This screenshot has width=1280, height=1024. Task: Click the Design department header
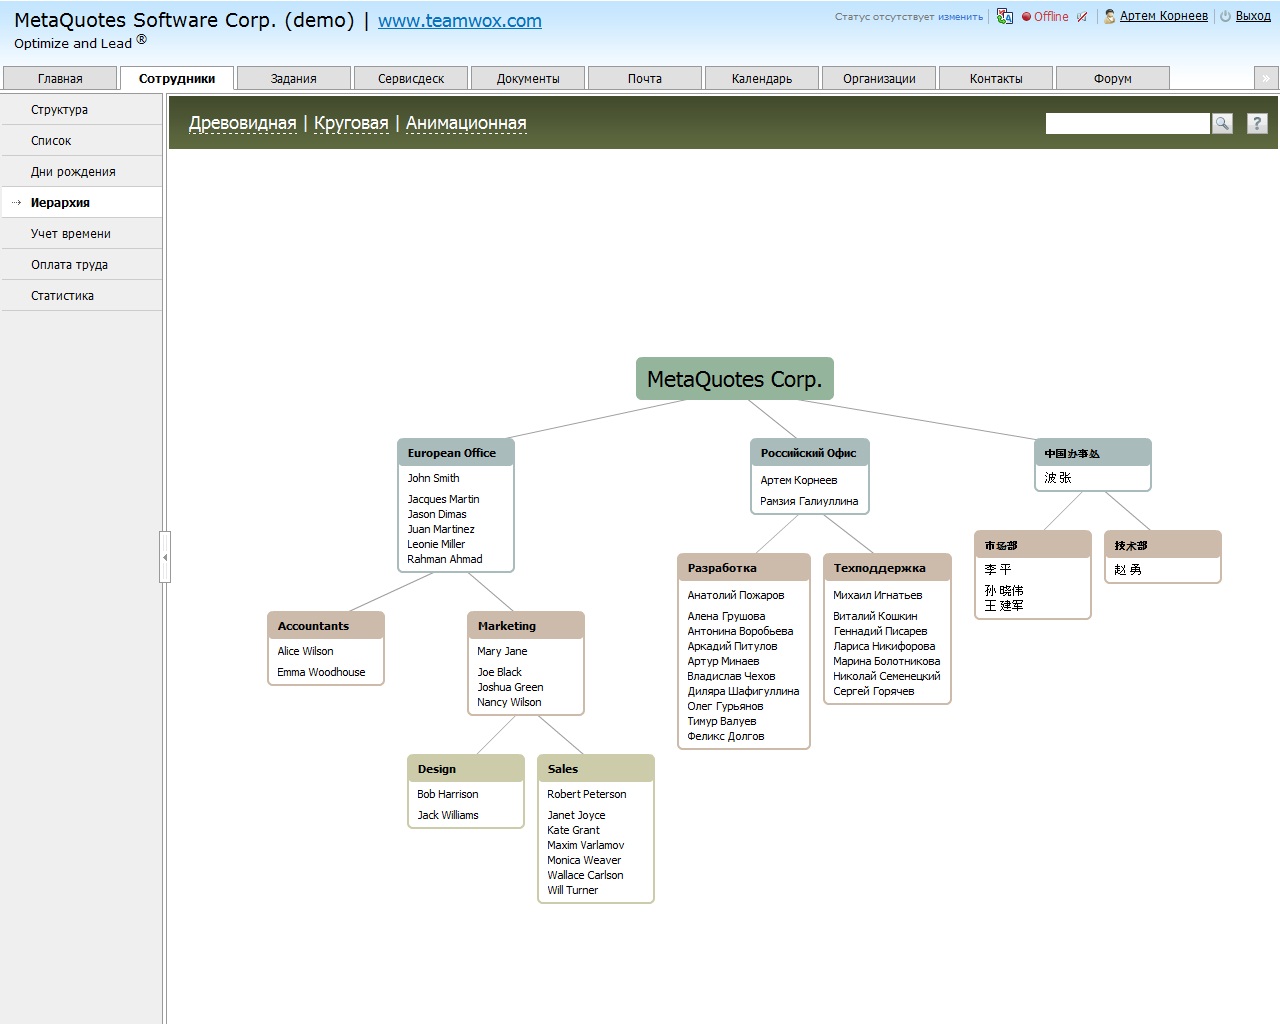pyautogui.click(x=466, y=769)
